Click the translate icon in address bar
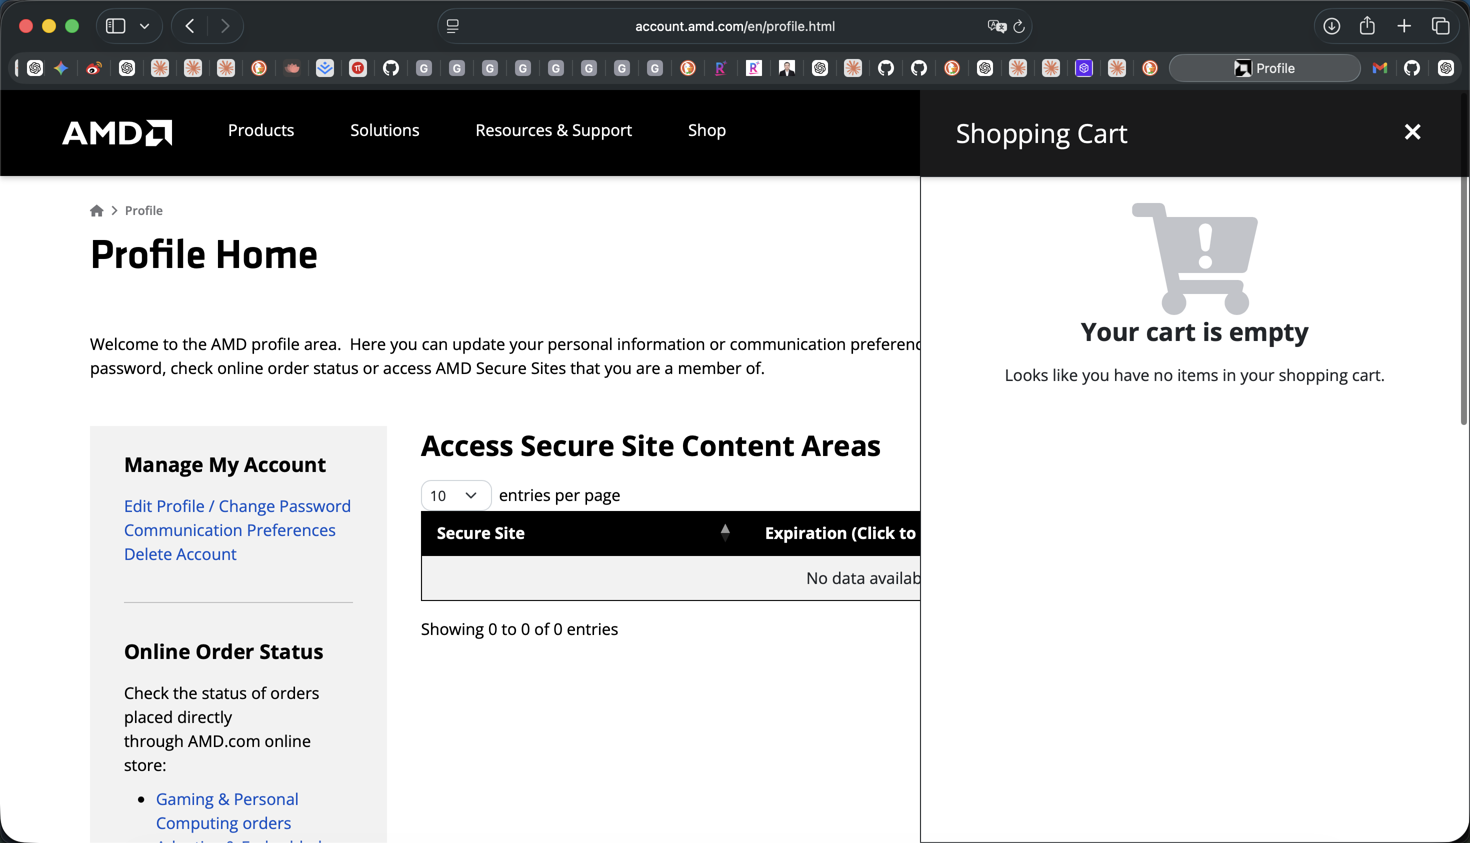Screen dimensions: 1470x843 coord(996,26)
